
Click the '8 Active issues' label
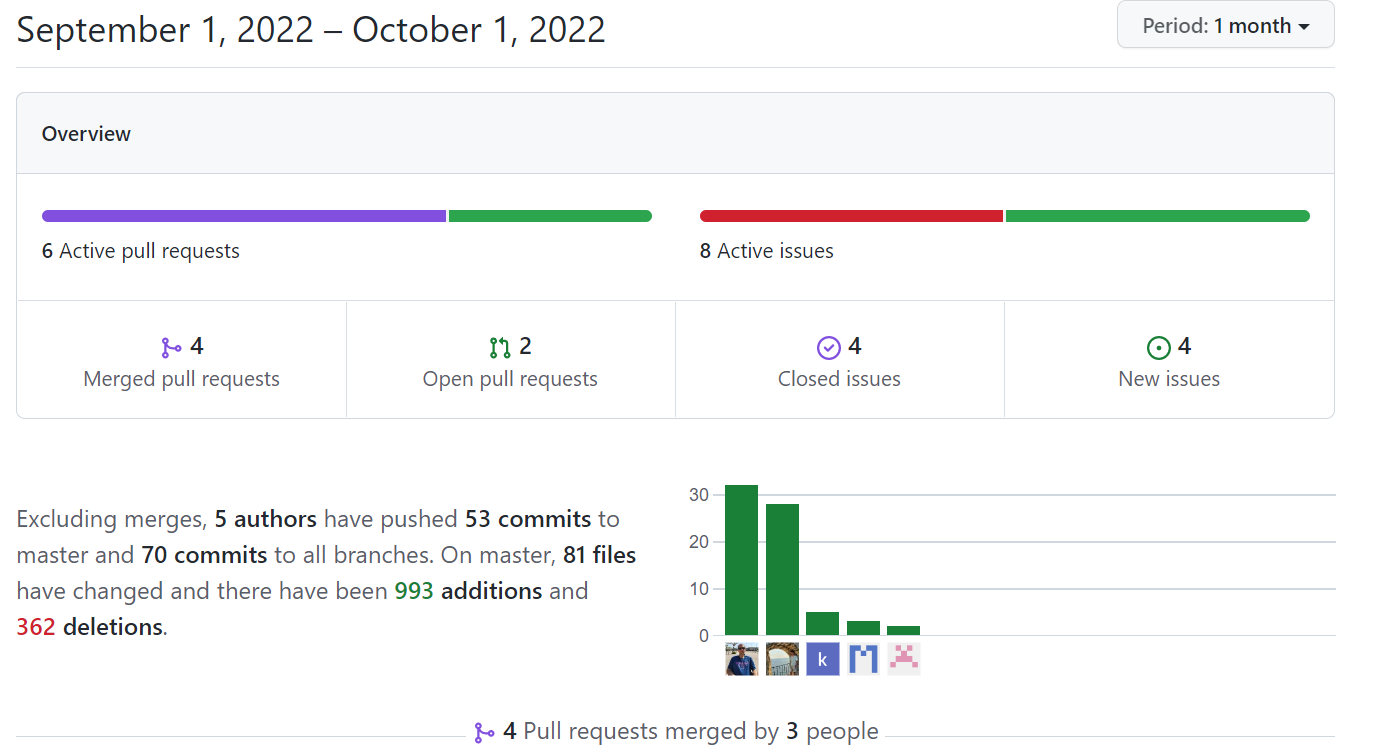(767, 250)
